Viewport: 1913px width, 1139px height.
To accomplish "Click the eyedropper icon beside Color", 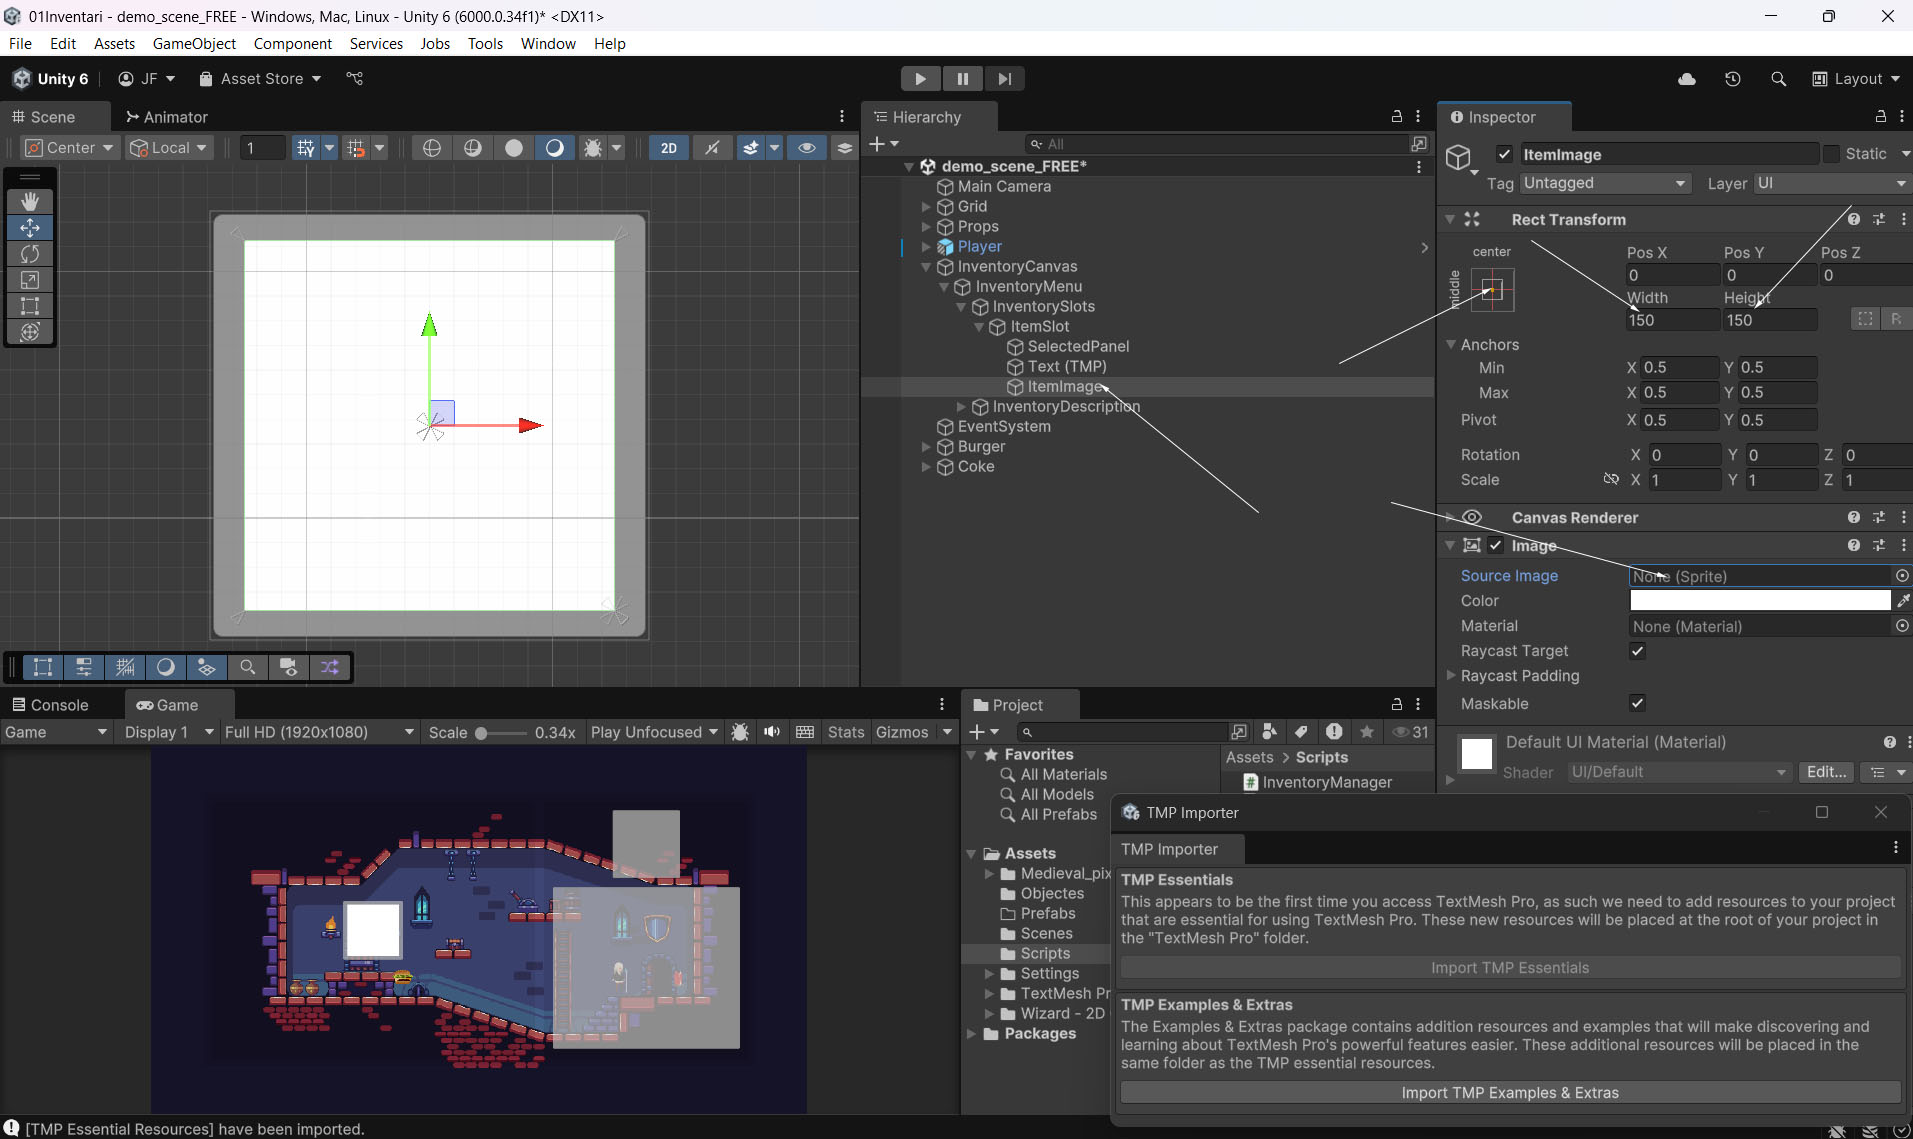I will (x=1903, y=601).
